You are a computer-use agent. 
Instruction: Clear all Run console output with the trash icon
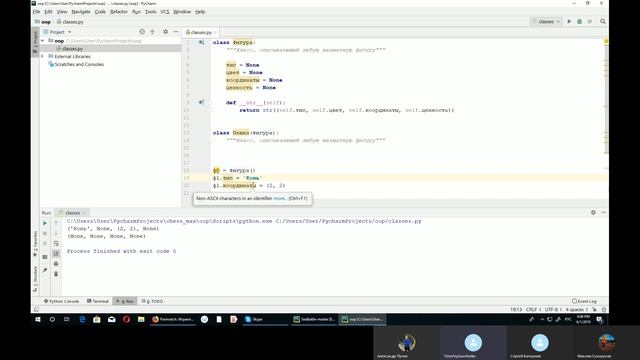56,273
